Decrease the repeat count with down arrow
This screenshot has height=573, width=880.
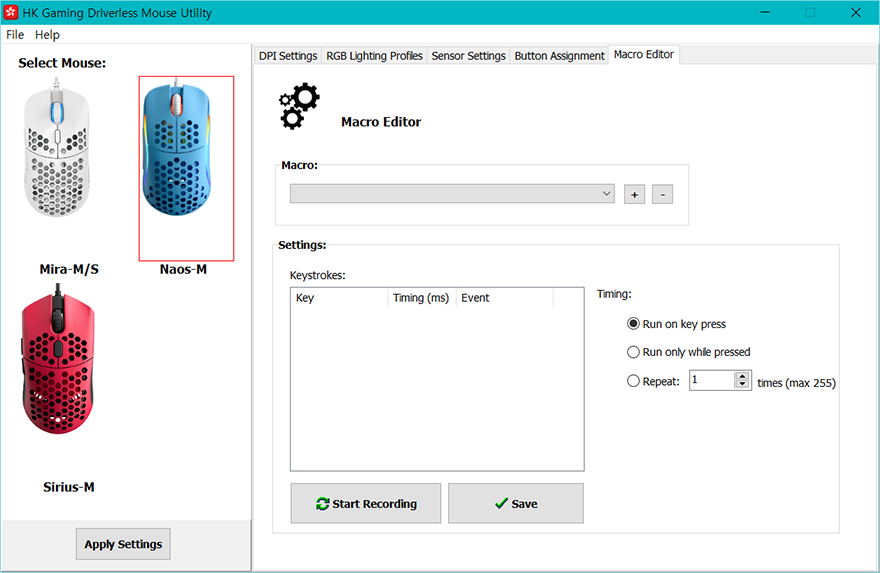point(742,385)
